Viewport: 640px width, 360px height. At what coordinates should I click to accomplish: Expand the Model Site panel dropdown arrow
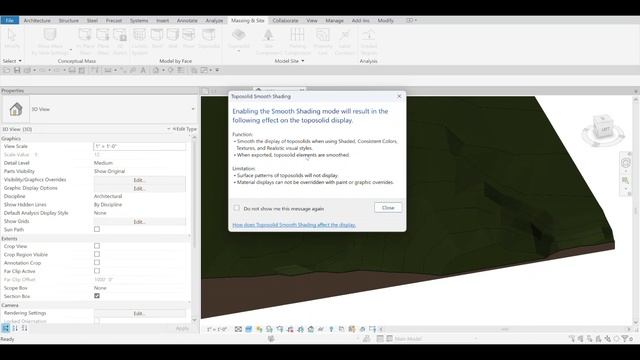click(x=302, y=61)
